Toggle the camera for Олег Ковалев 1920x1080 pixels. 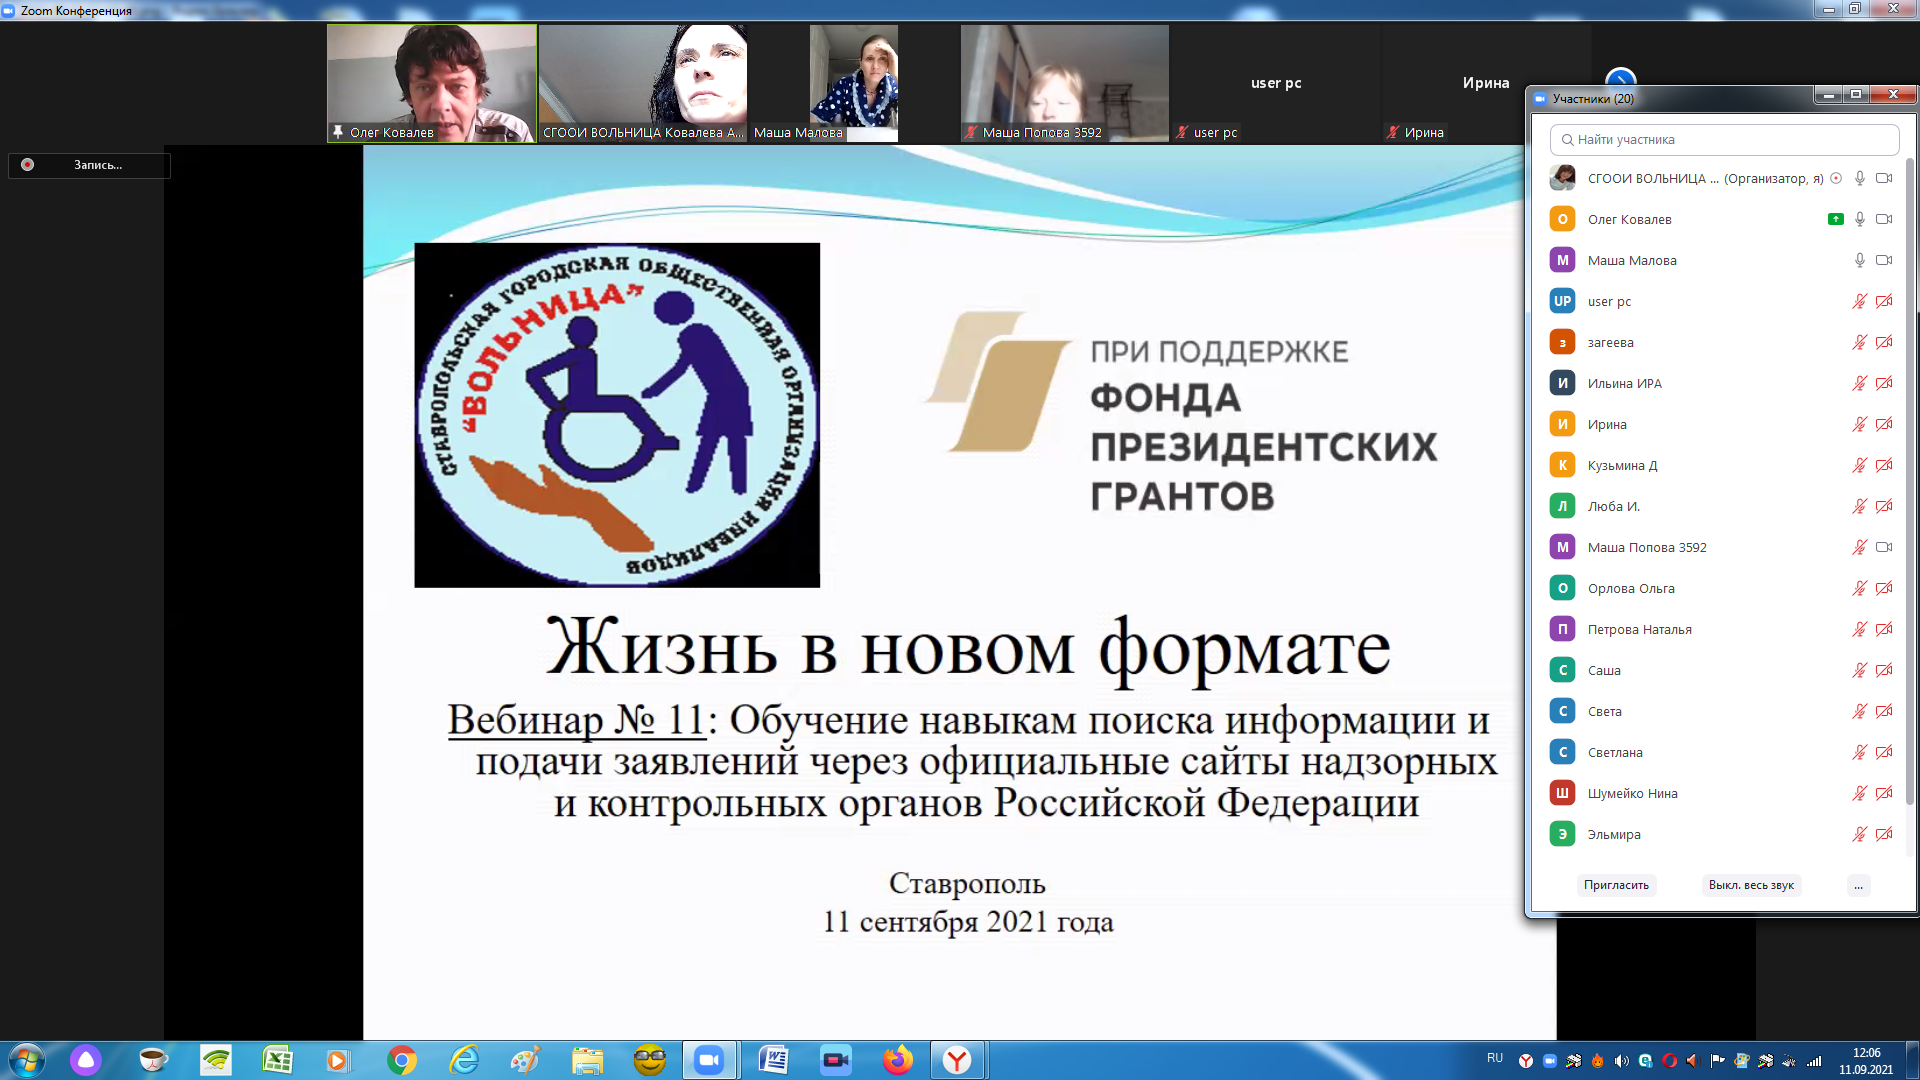1884,219
